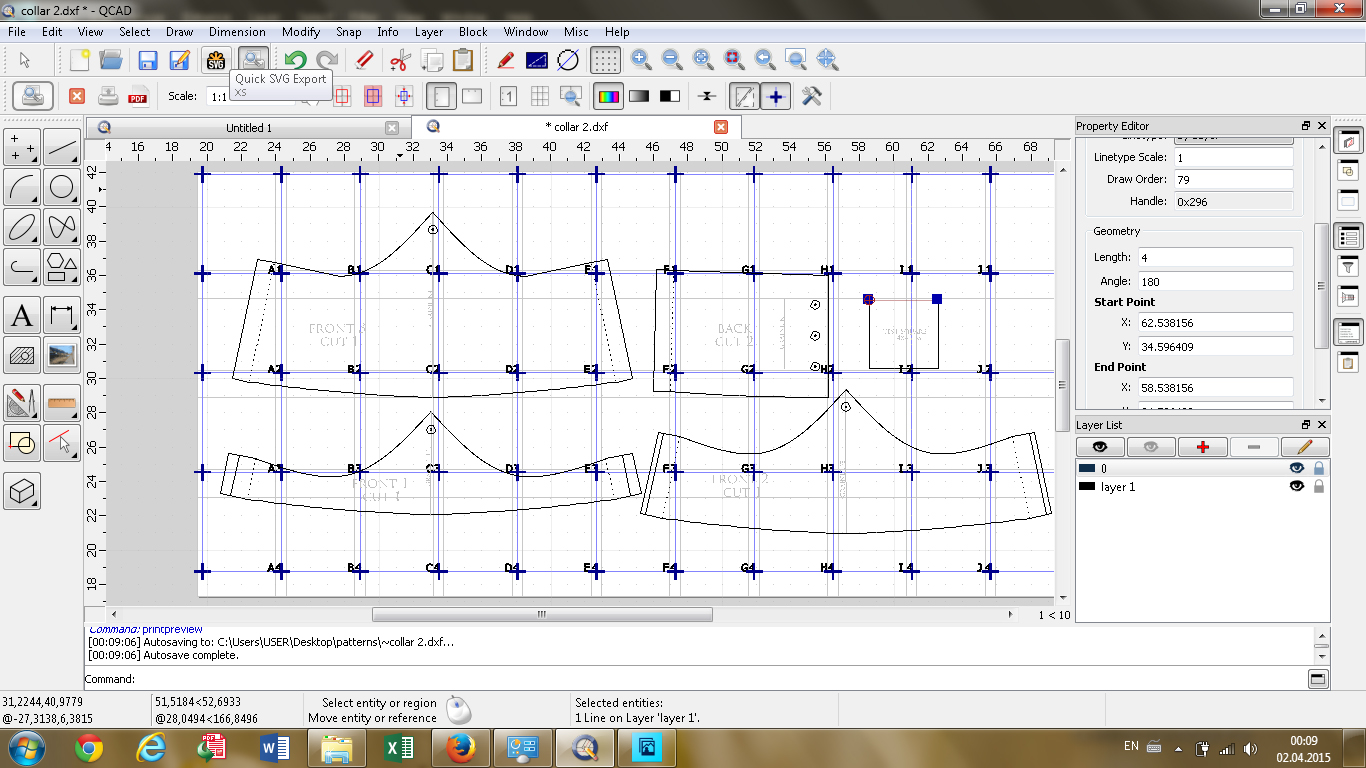Click the Undo arrow

click(x=294, y=60)
